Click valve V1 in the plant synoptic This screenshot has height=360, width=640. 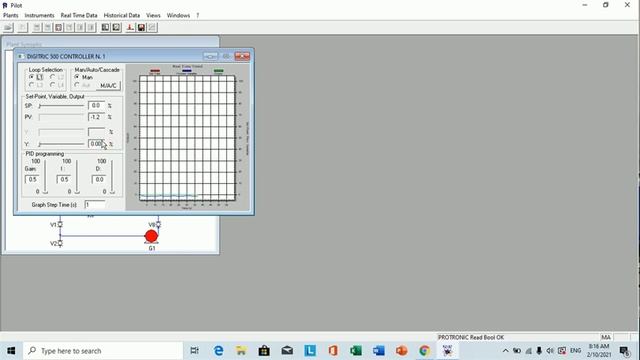[x=60, y=224]
